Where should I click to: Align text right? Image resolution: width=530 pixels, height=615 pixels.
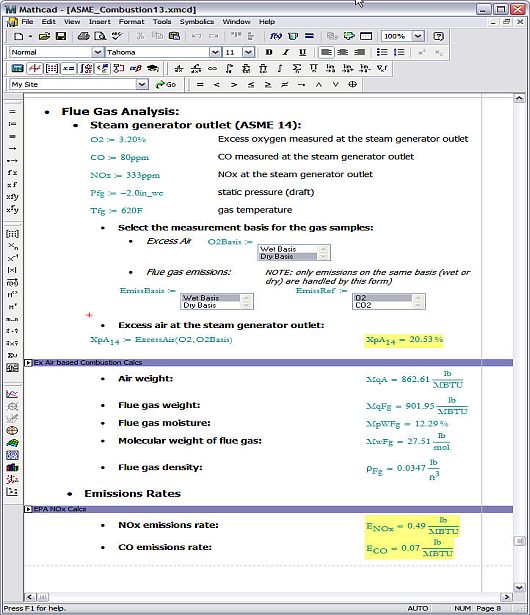[x=359, y=52]
